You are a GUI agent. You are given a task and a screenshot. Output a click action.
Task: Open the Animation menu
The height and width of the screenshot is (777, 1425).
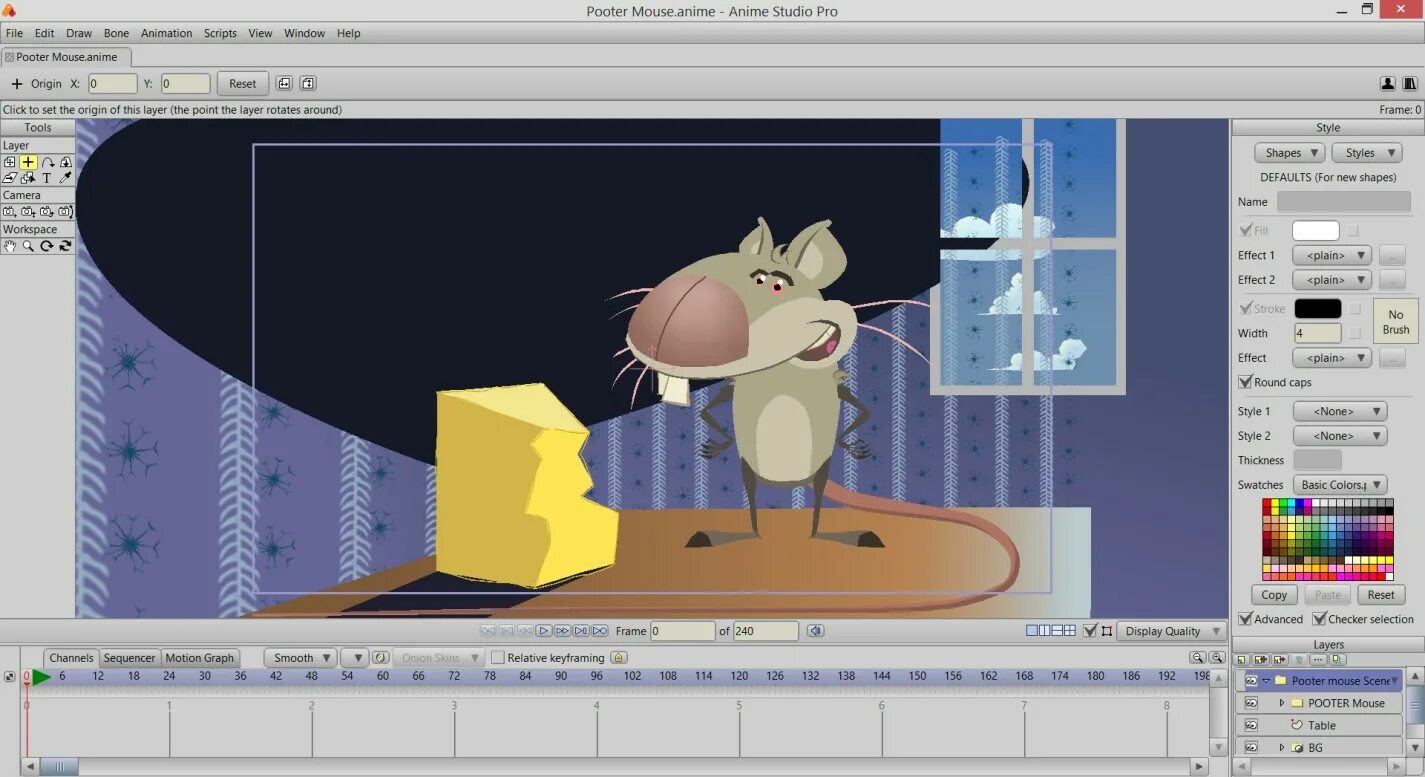(x=166, y=33)
